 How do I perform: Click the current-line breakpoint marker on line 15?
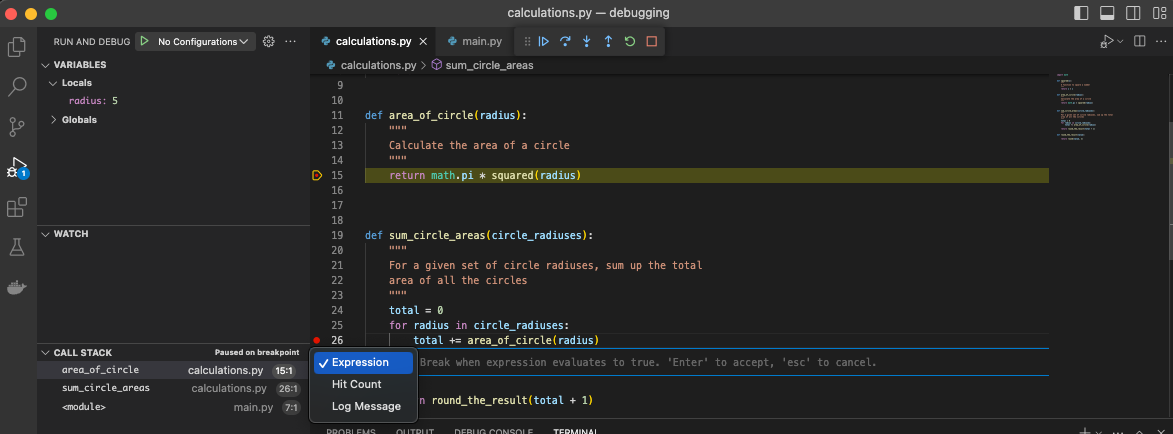coord(317,175)
